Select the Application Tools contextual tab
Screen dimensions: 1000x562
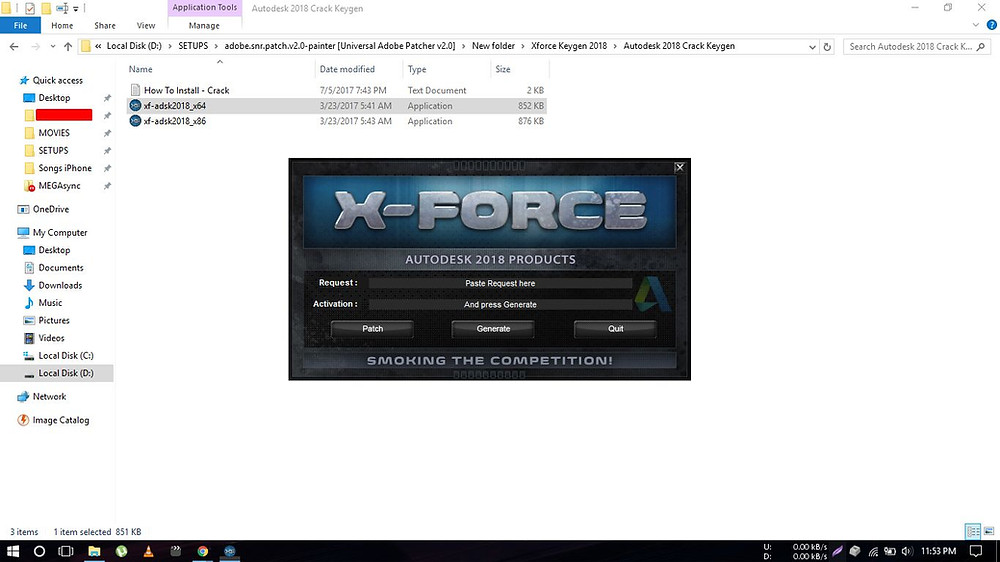click(205, 8)
